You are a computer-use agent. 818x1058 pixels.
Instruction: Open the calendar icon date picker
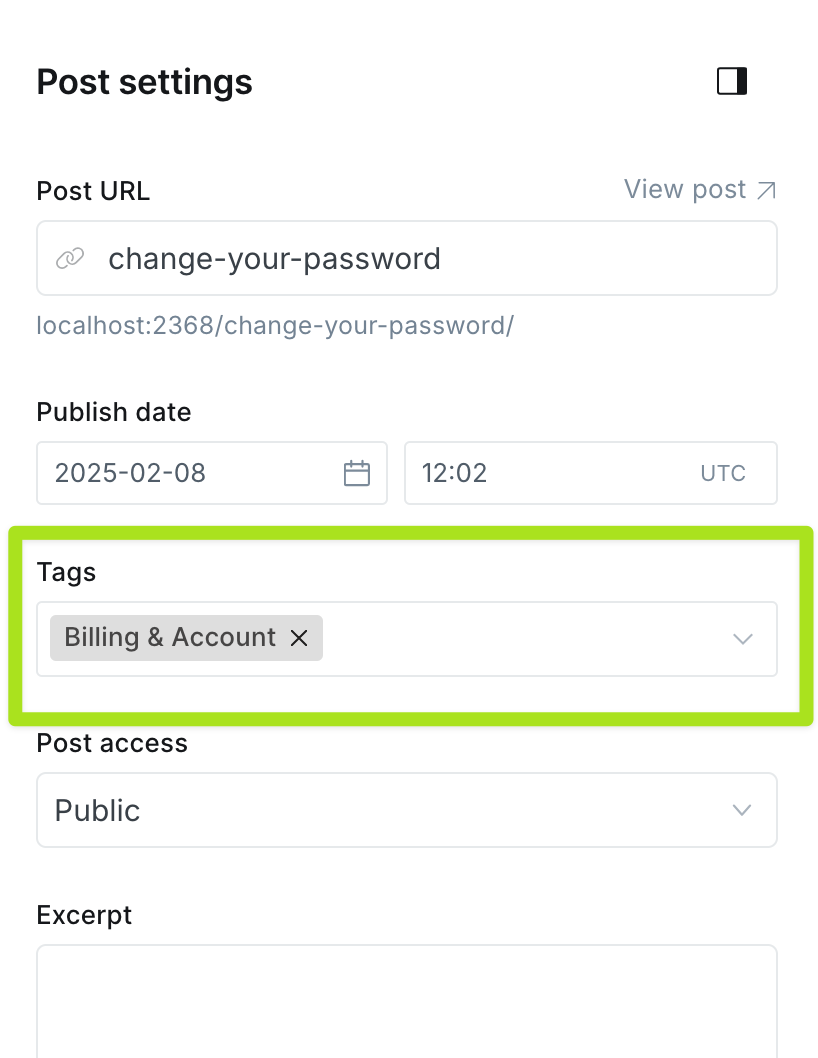[357, 473]
